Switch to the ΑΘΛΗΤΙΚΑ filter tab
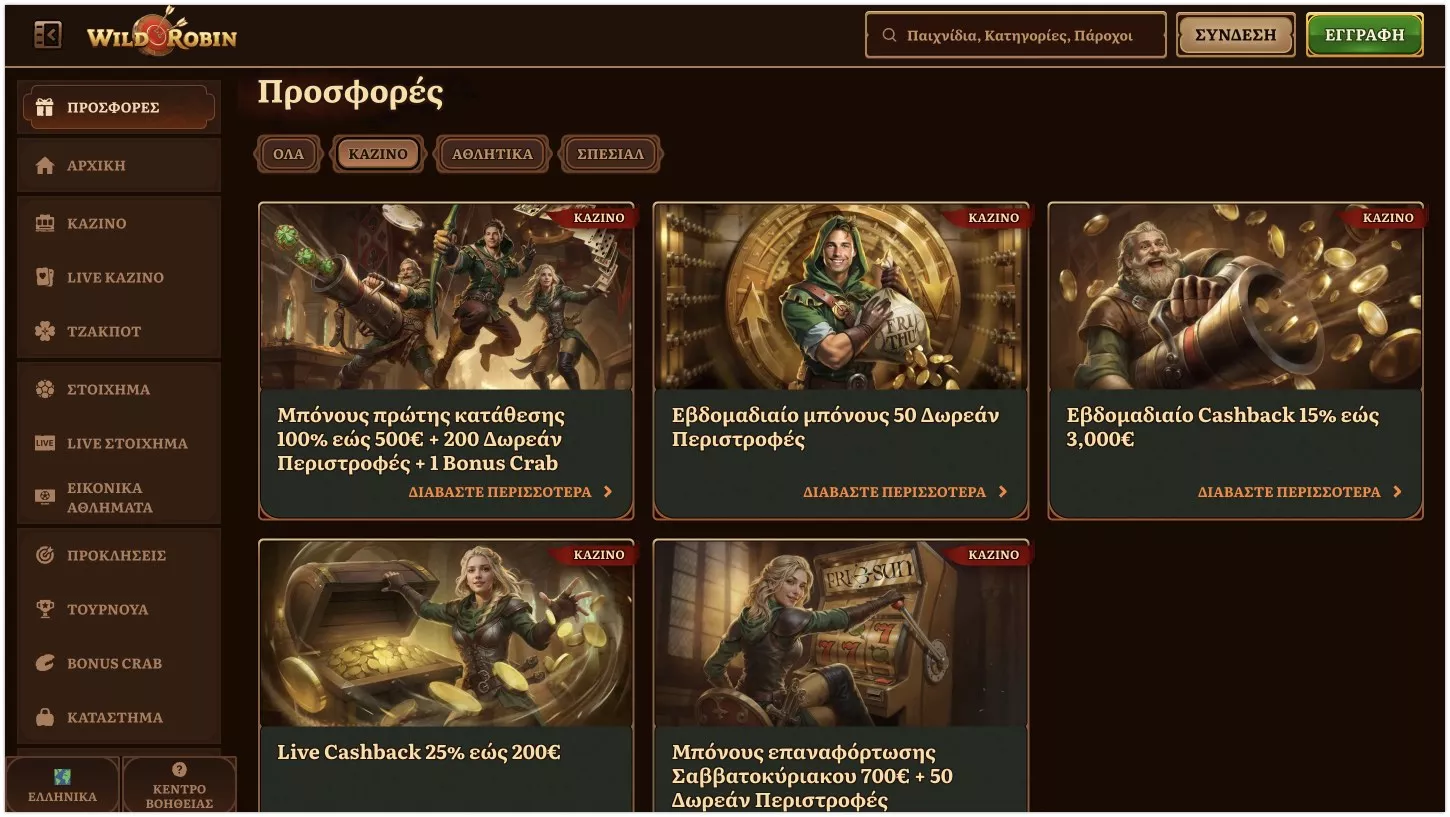 (x=492, y=154)
